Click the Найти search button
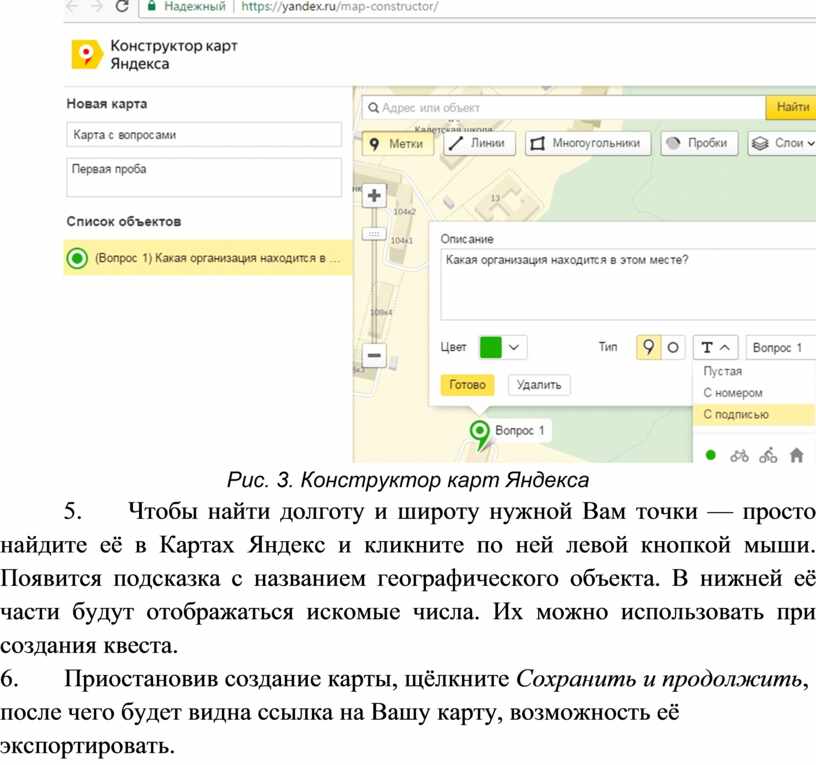 pos(792,107)
